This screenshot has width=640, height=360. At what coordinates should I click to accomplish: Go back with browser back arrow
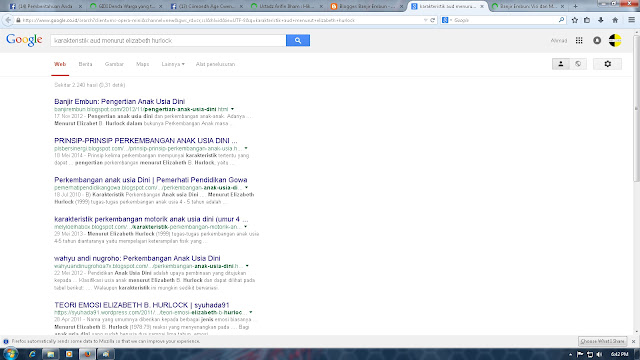8,20
